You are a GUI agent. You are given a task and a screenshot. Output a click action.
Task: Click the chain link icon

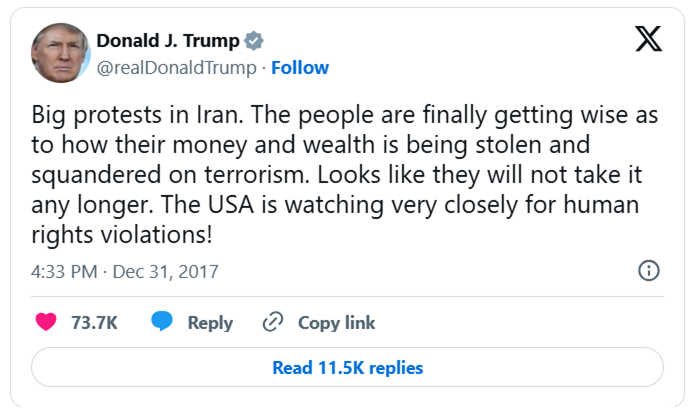272,322
